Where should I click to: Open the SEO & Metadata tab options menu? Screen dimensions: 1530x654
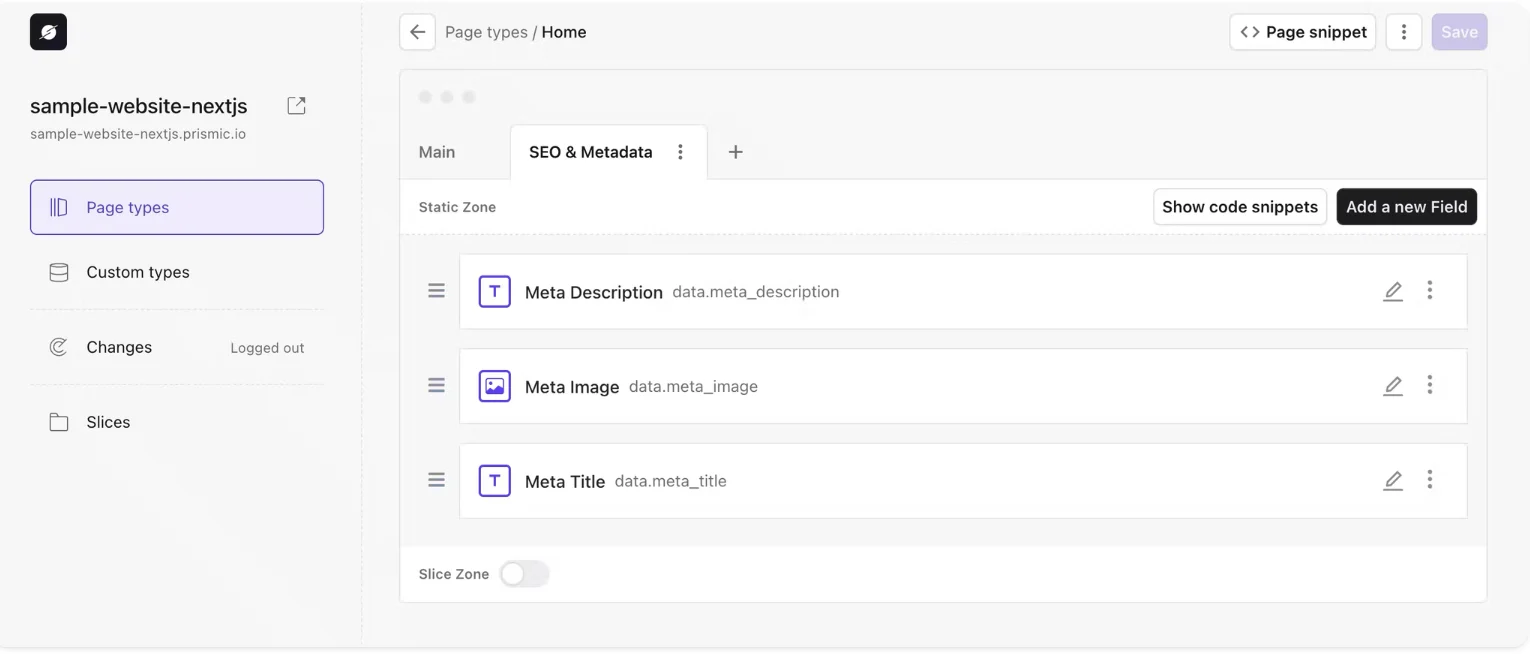[681, 151]
